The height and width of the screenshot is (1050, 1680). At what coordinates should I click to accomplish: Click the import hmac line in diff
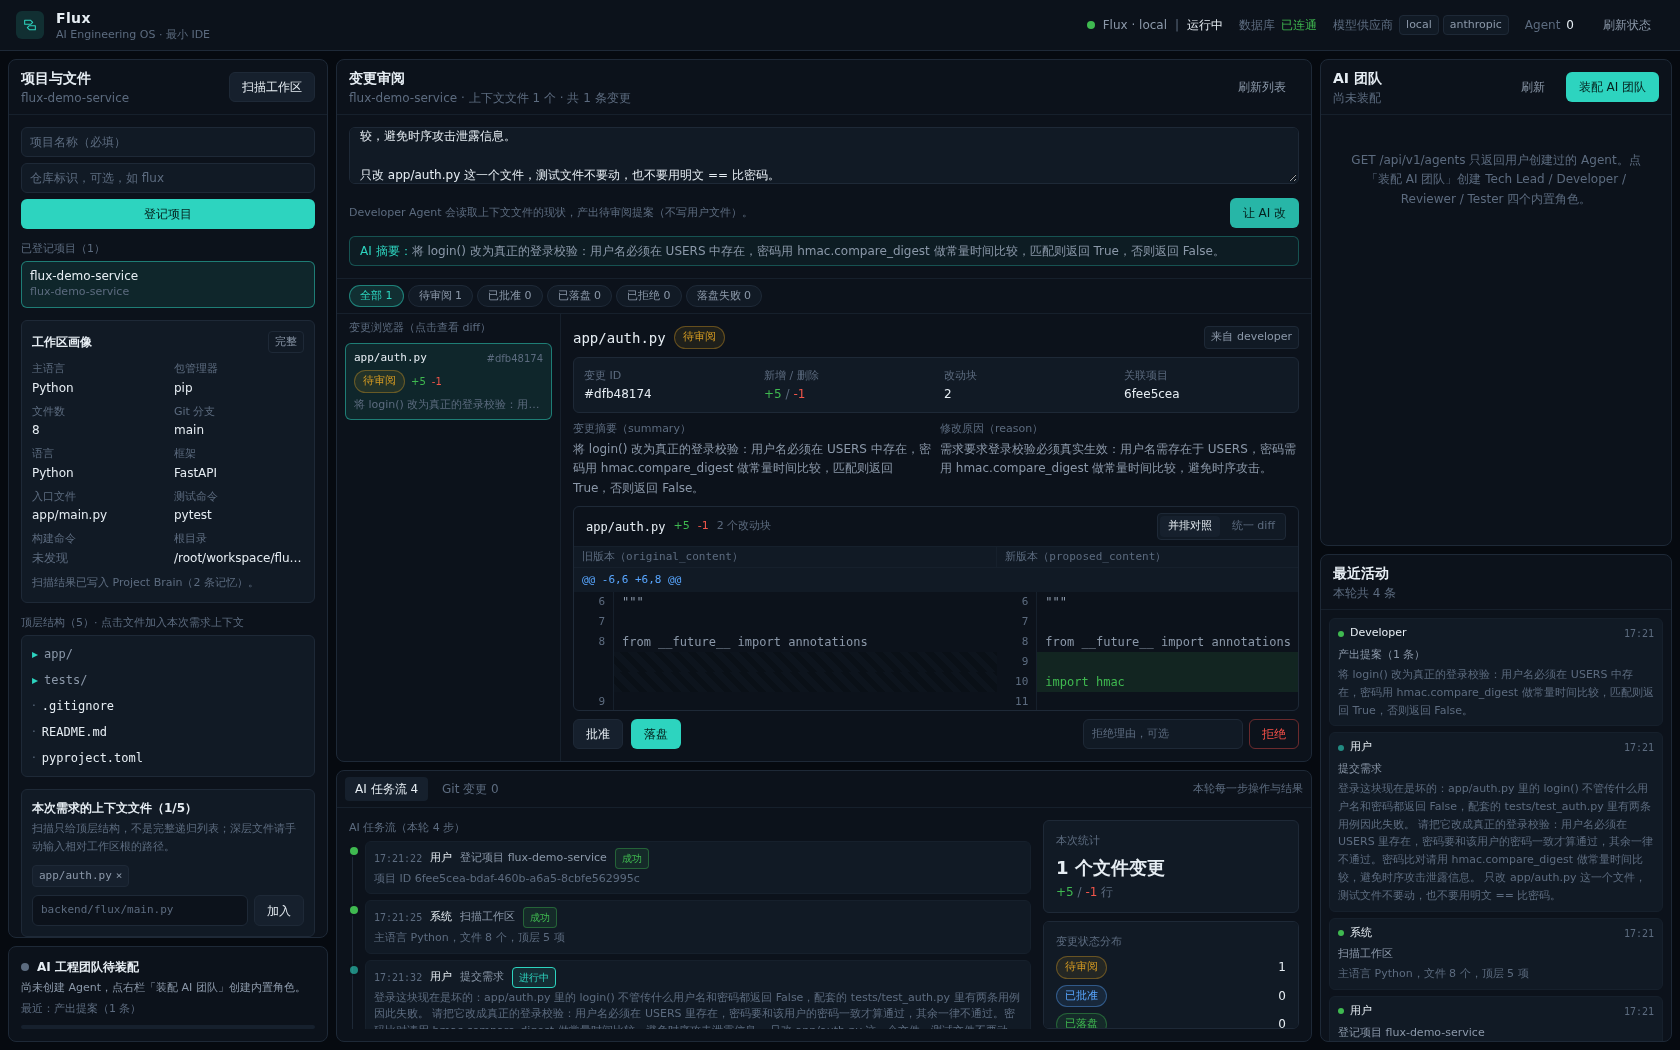pyautogui.click(x=1167, y=682)
